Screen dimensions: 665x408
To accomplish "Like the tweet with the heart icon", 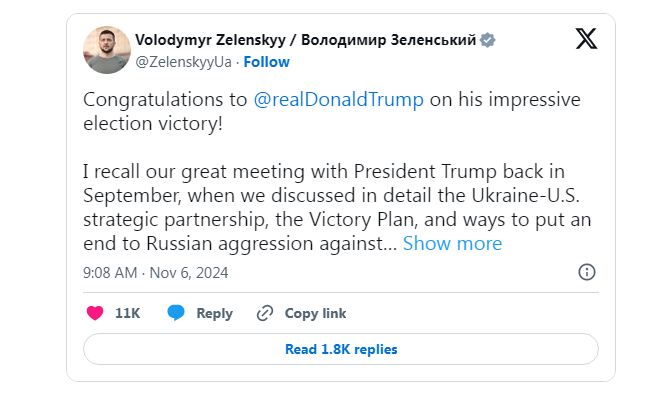I will [x=95, y=313].
